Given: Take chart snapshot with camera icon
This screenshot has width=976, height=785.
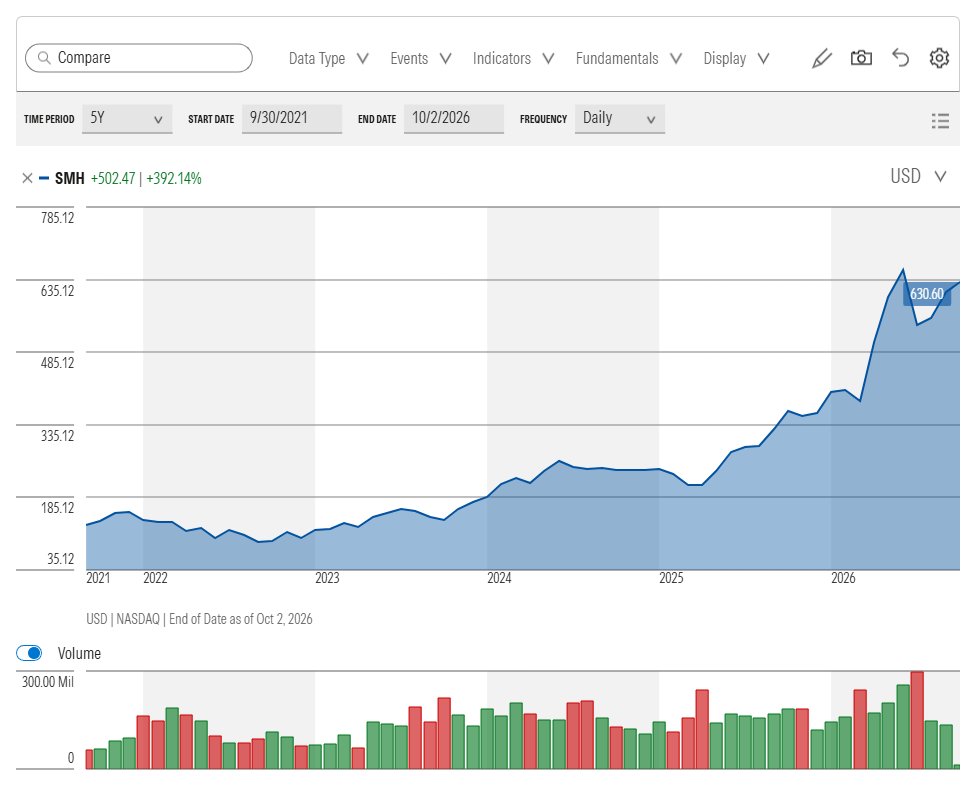Looking at the screenshot, I should (861, 58).
